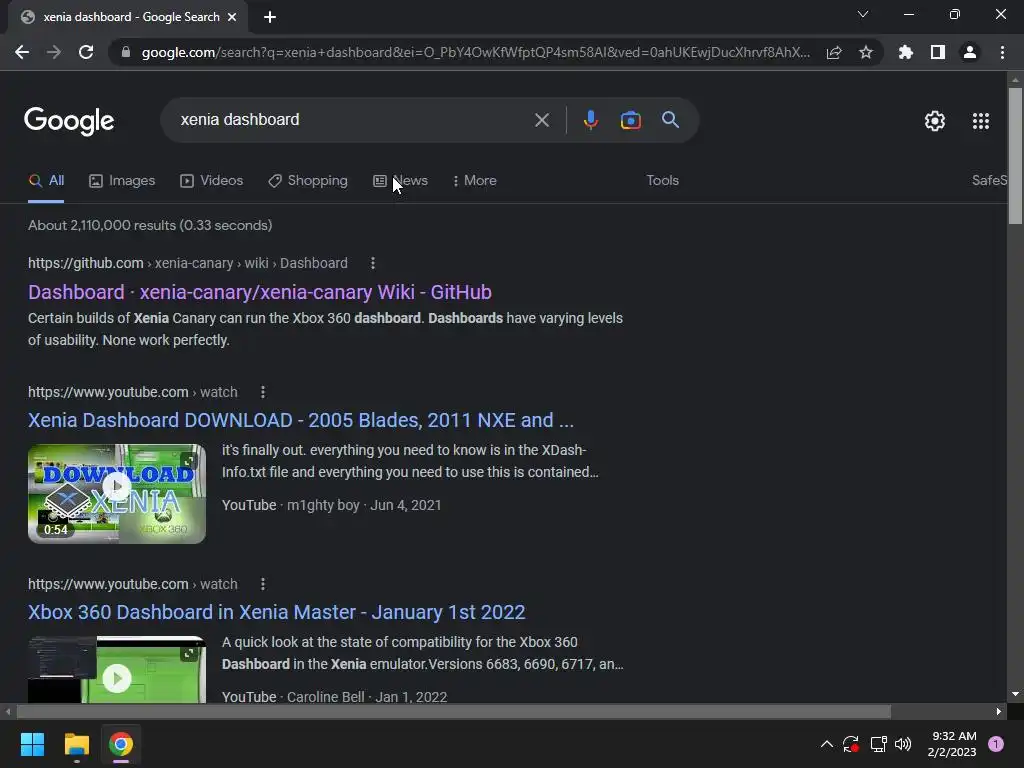Screen dimensions: 1024x768
Task: Open options for Caroline Bell YouTube result
Action: tap(263, 584)
